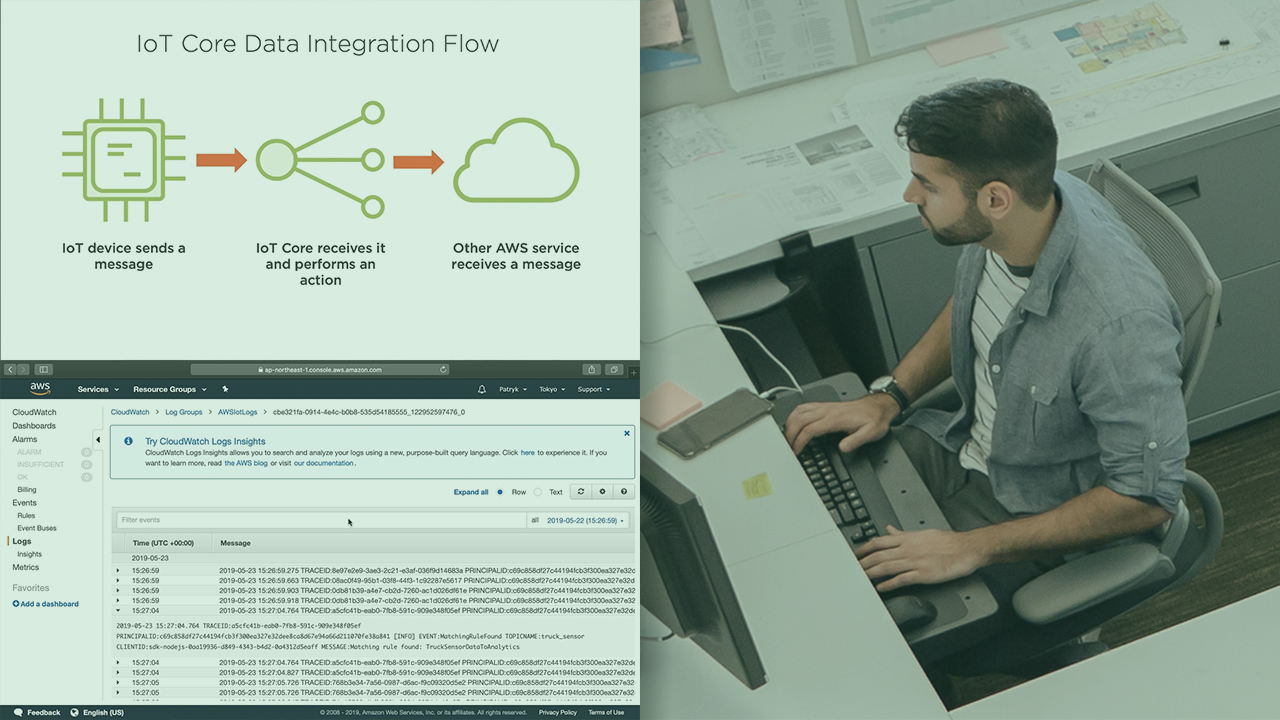
Task: Click the Expand all link
Action: pyautogui.click(x=471, y=492)
